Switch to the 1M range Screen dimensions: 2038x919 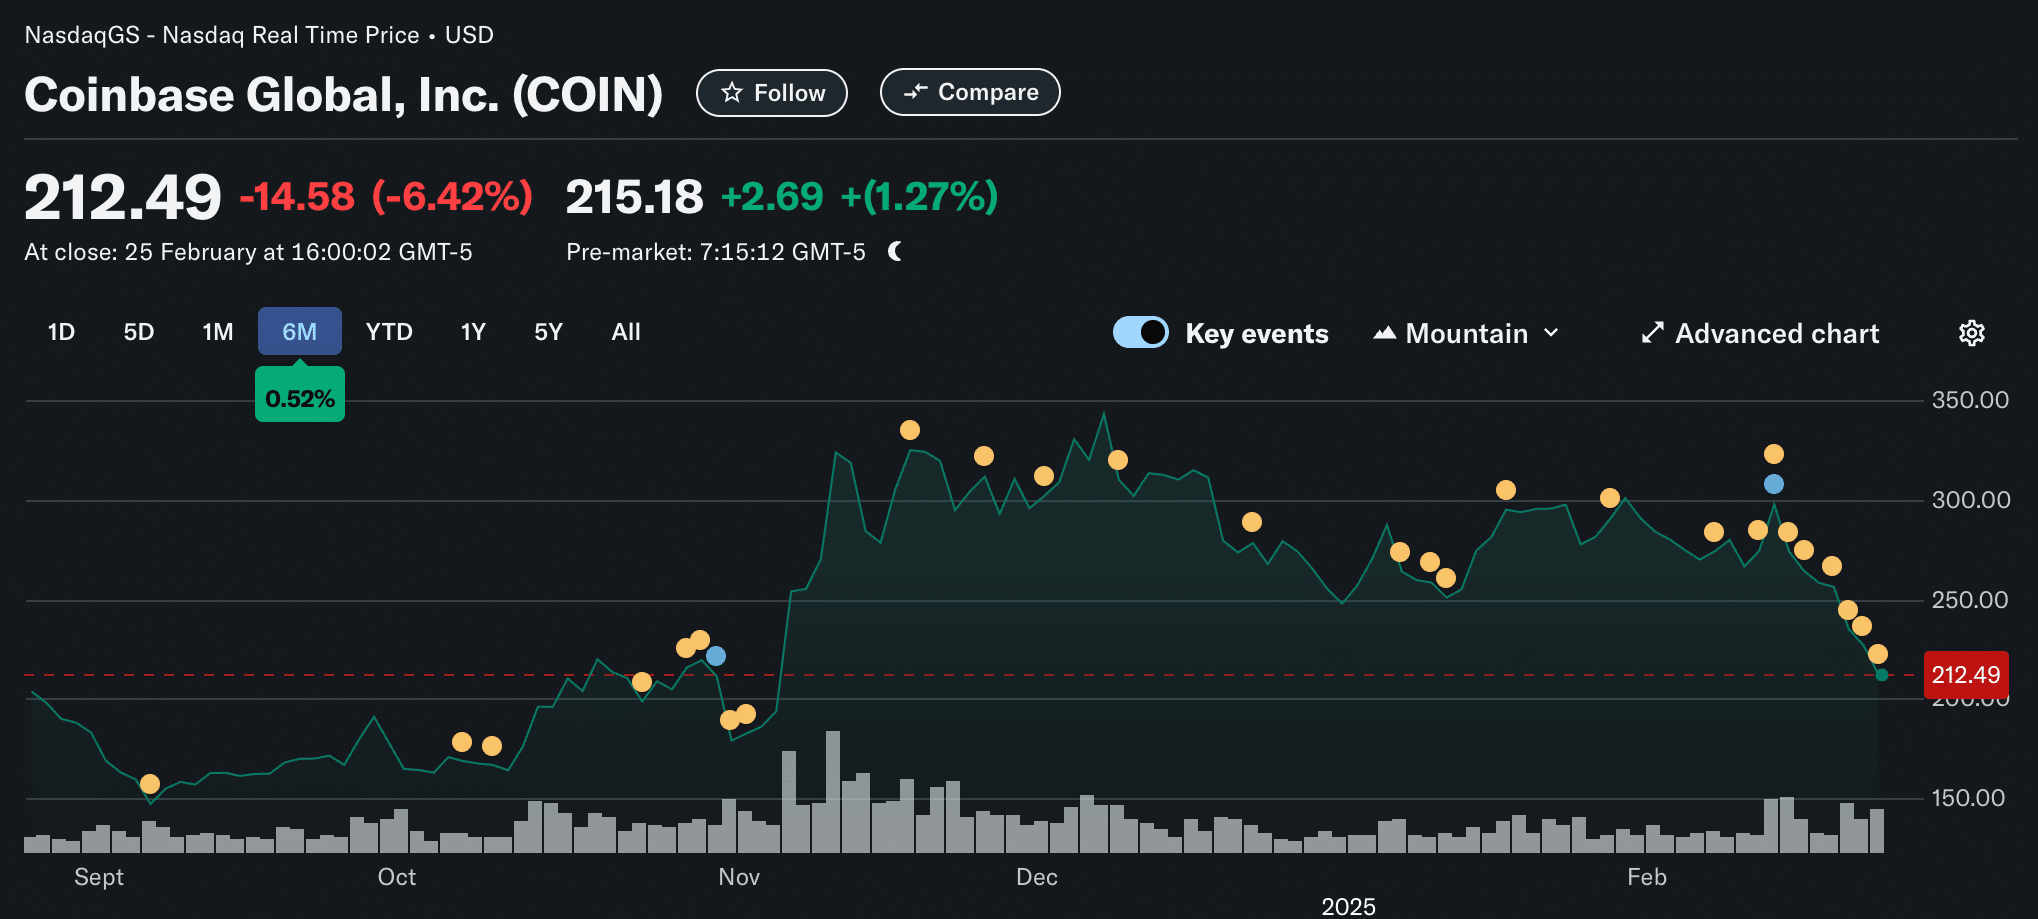218,332
